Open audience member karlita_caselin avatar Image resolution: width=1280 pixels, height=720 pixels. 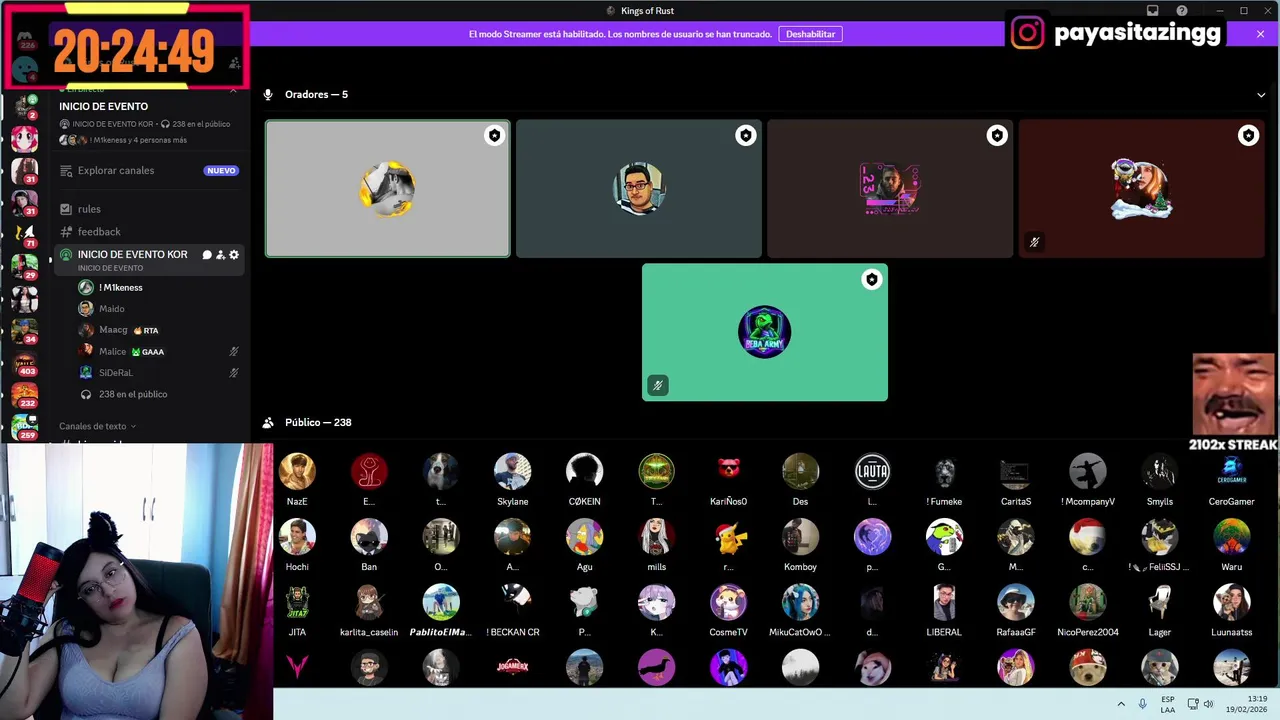(x=369, y=602)
